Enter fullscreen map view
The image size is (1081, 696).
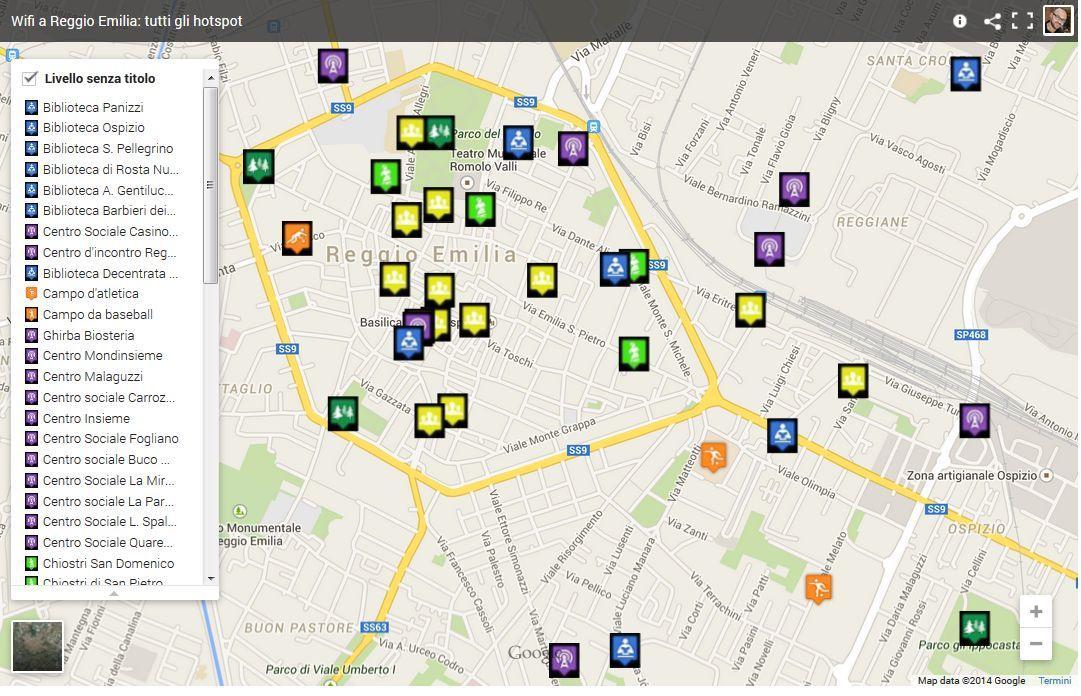point(1022,21)
